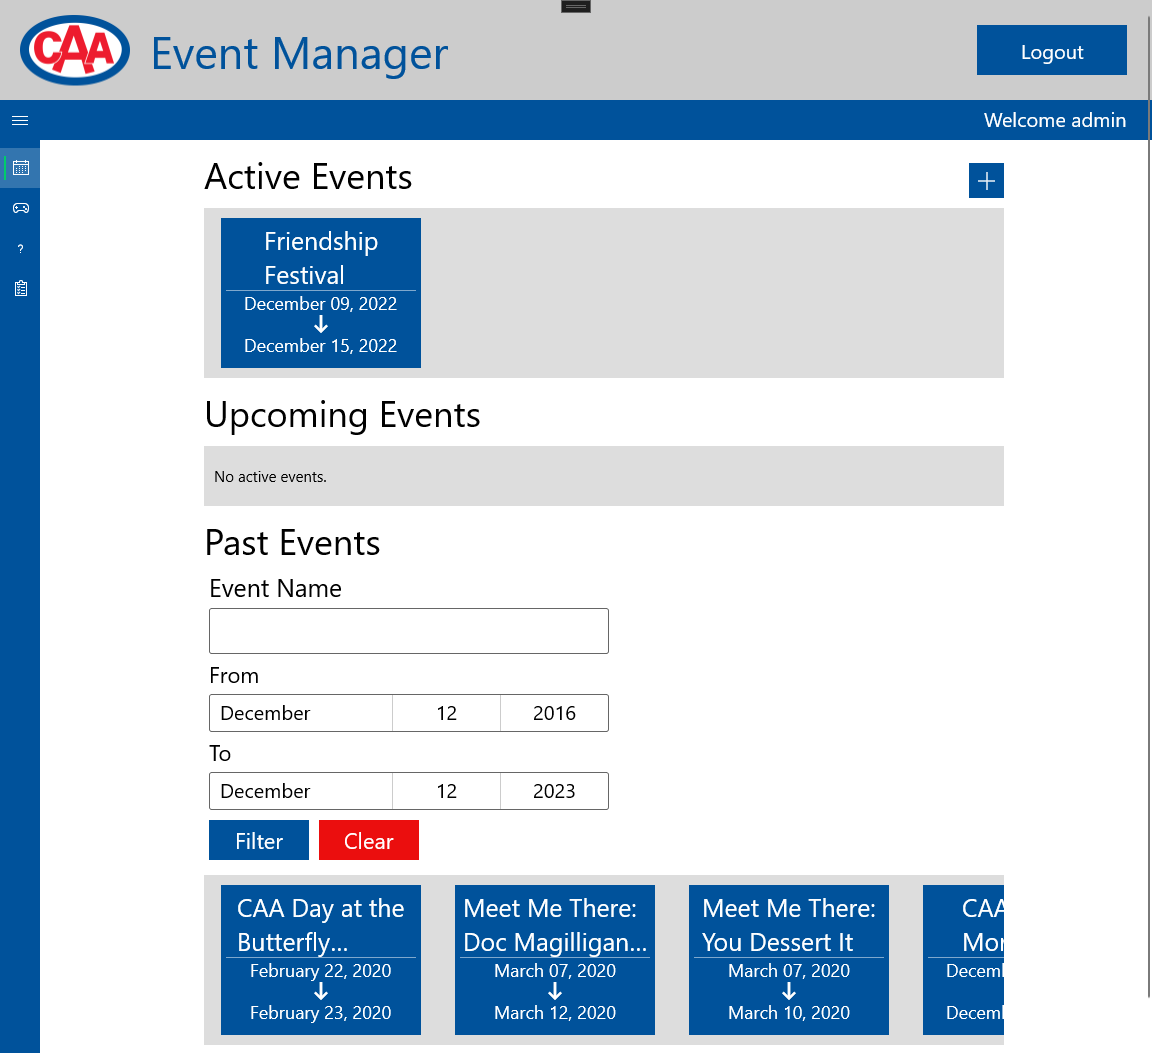The image size is (1152, 1053).
Task: Open the clipboard checklist sidebar icon
Action: (x=20, y=289)
